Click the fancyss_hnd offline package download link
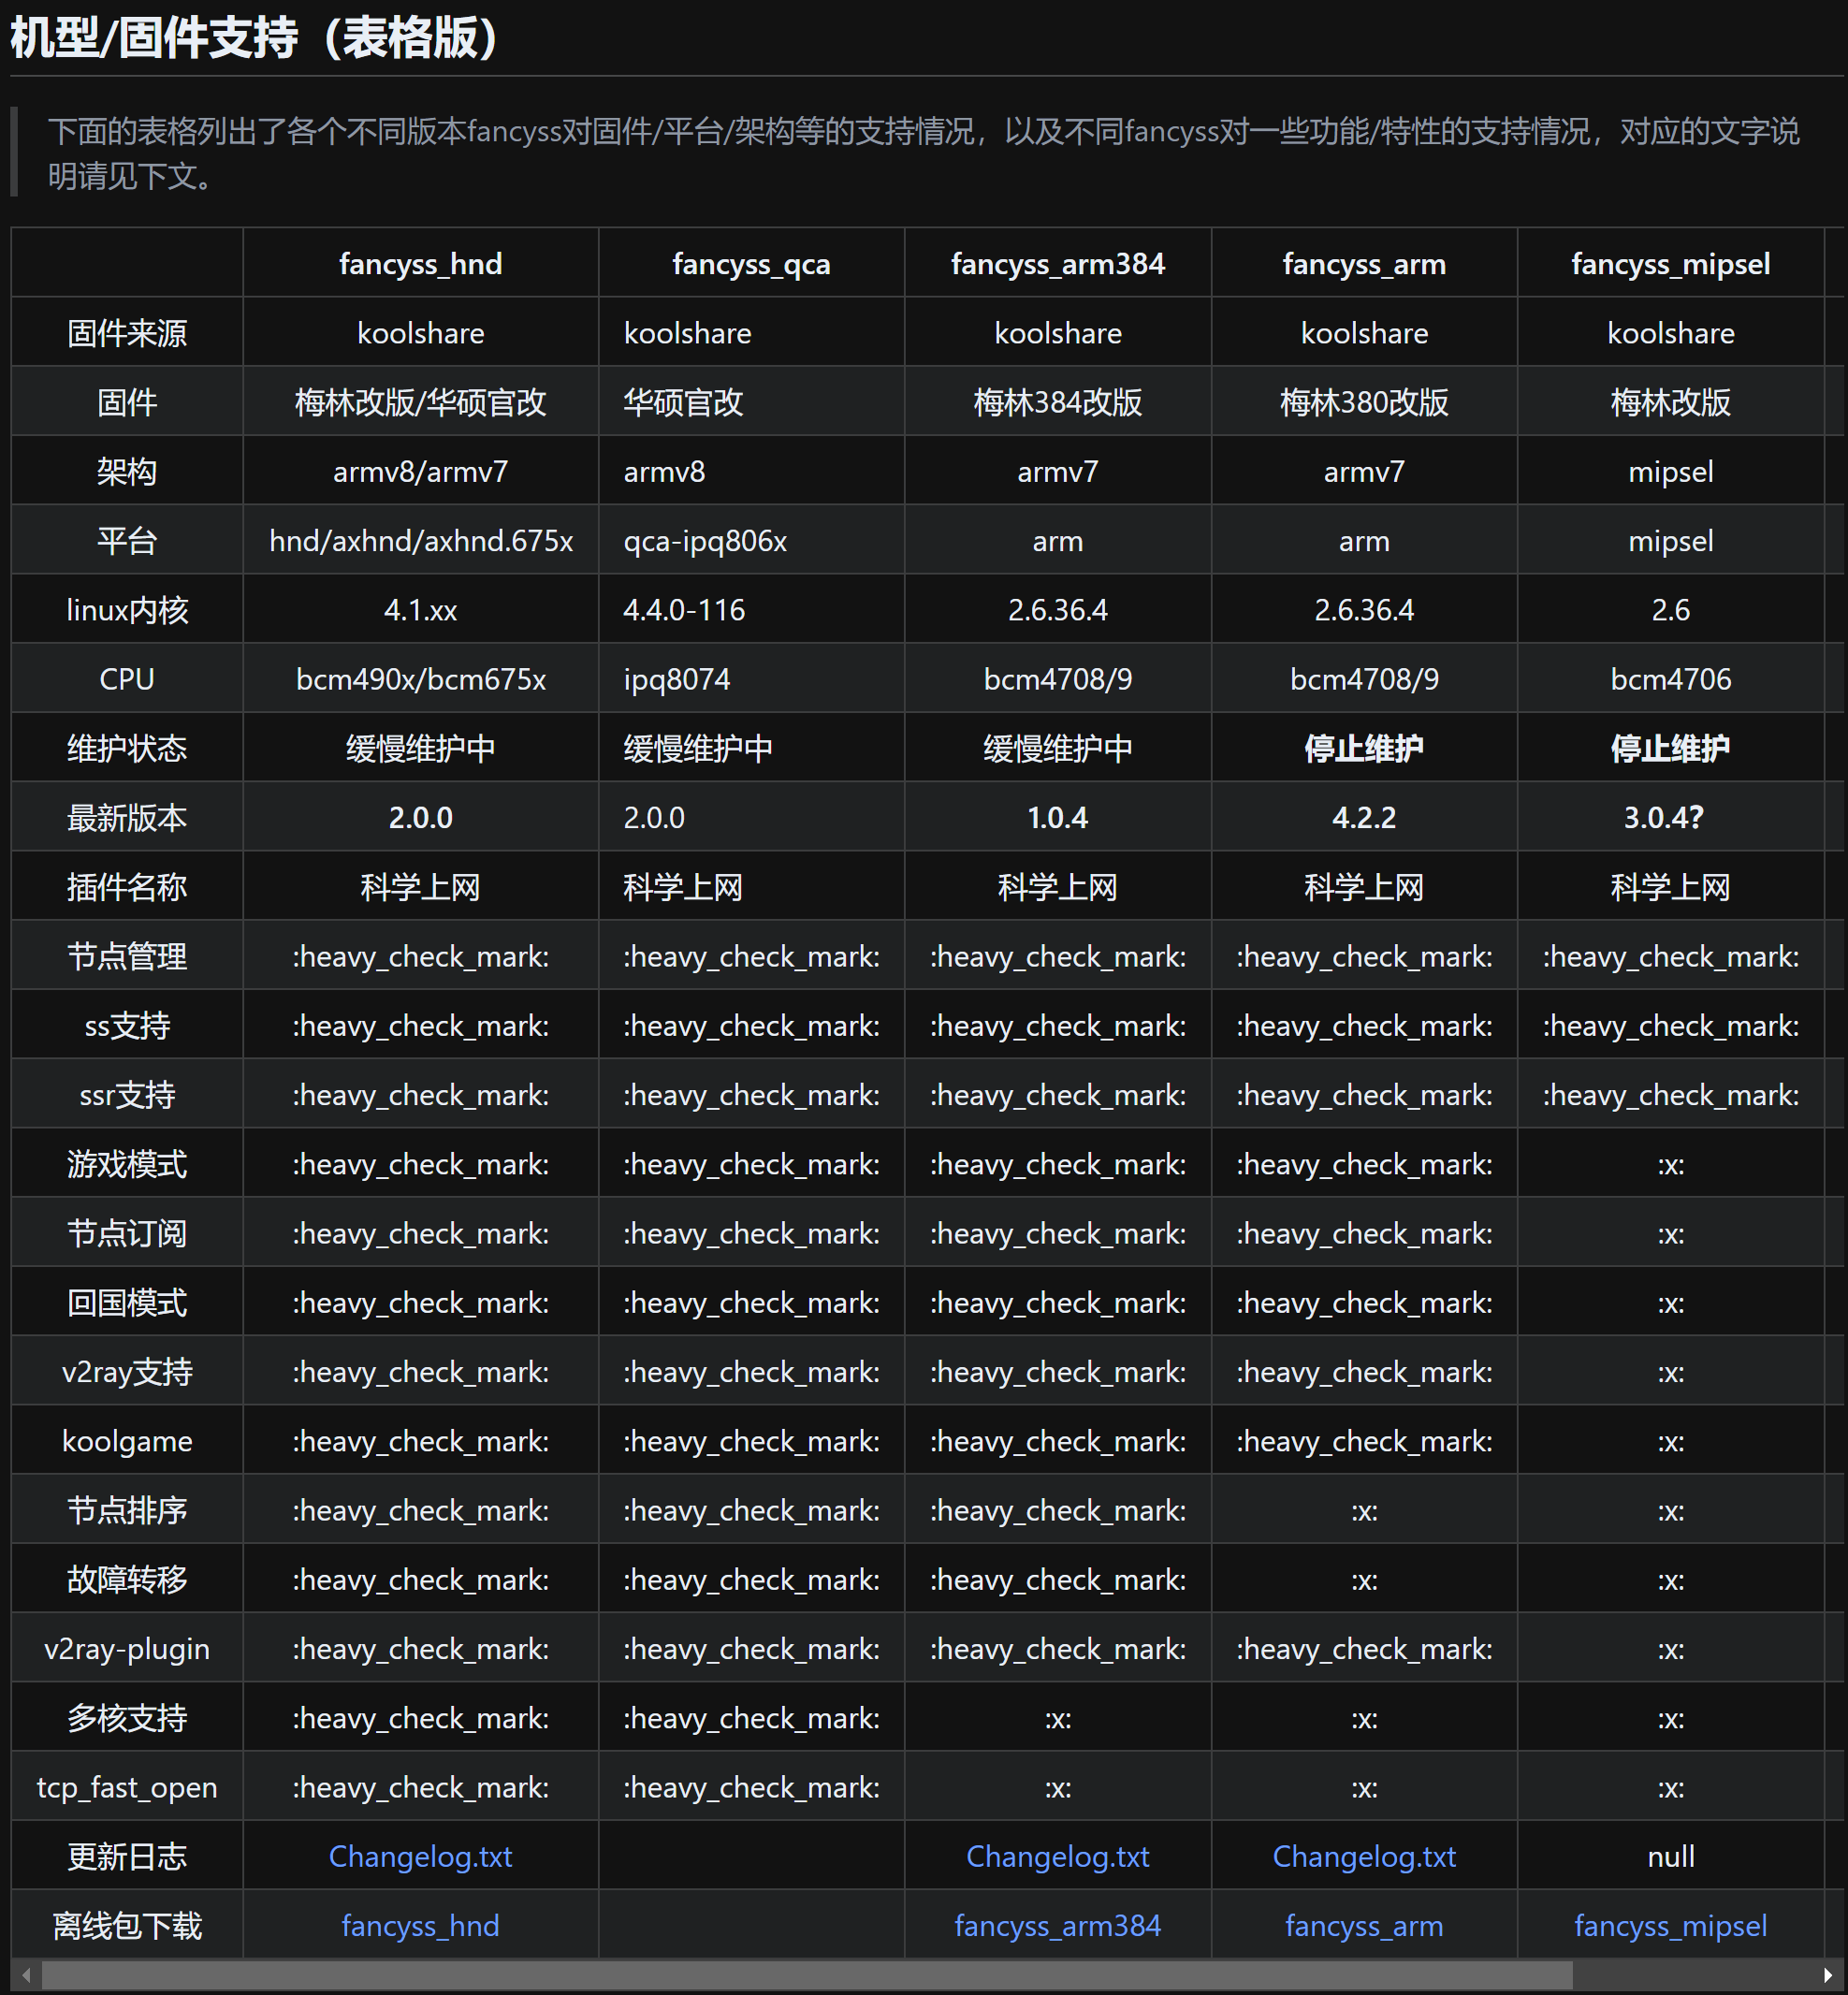 pos(420,1926)
